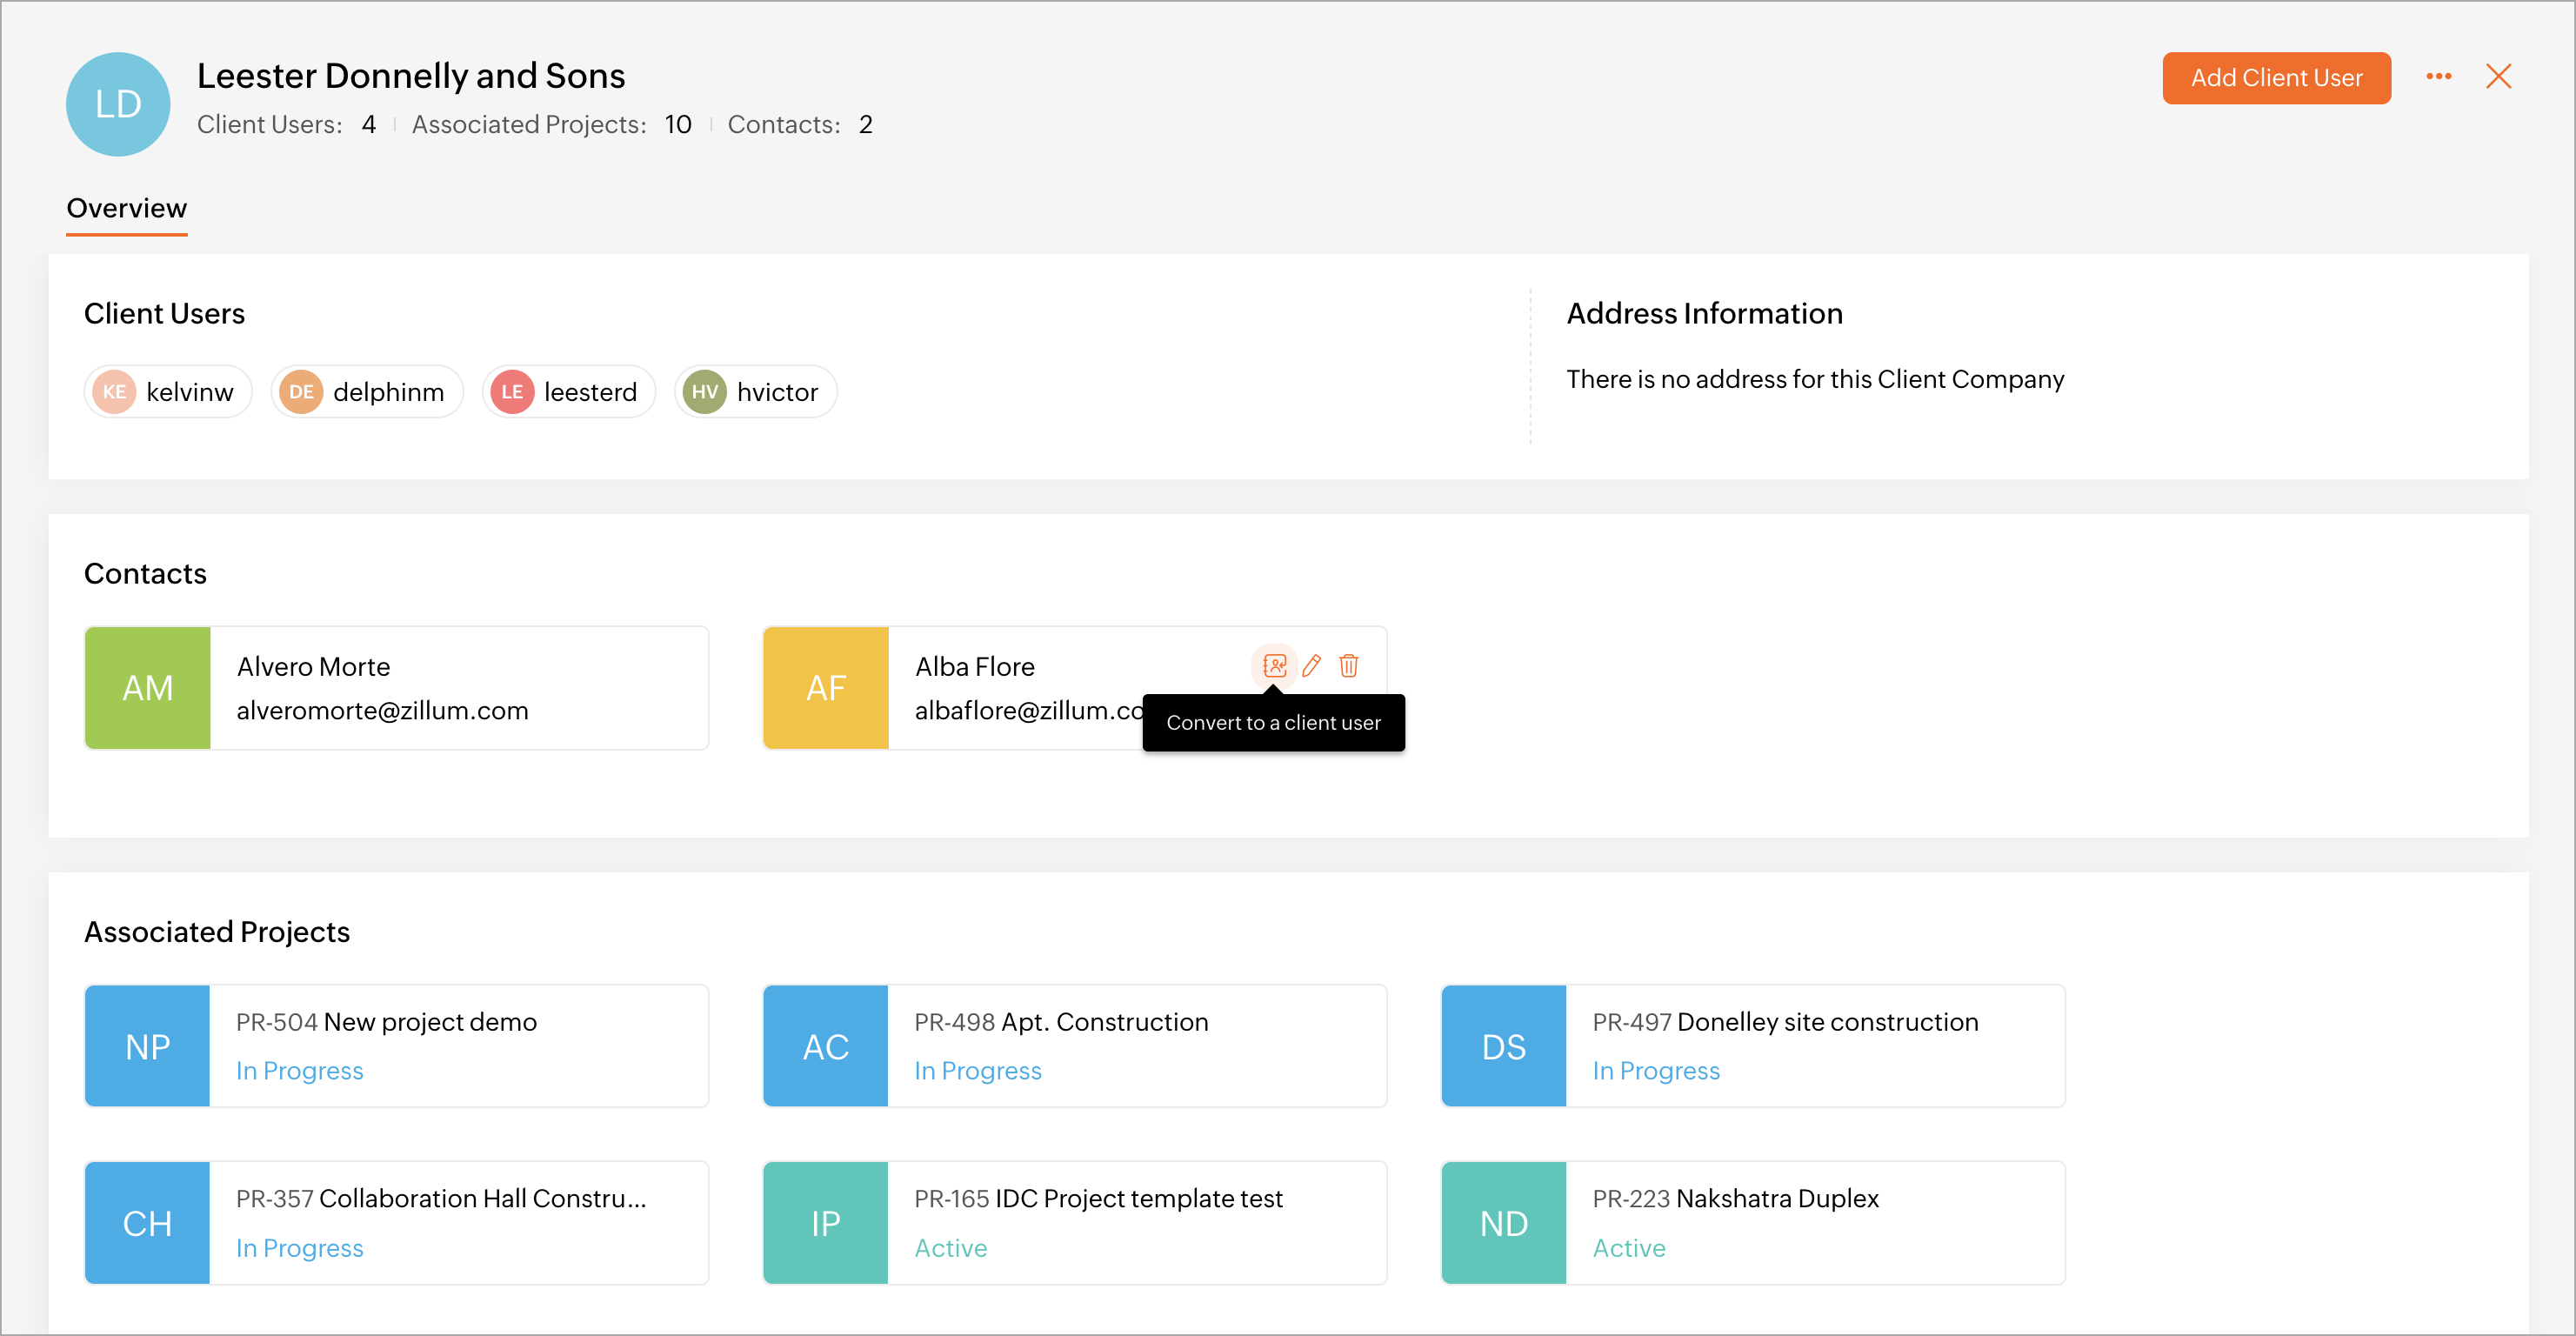Screen dimensions: 2576x1336
Task: Click the pencil edit icon on Alba Flore
Action: (x=1311, y=666)
